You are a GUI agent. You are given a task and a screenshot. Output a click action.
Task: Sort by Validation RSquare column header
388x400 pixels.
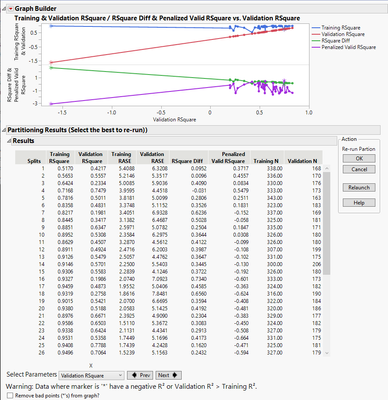[90, 158]
